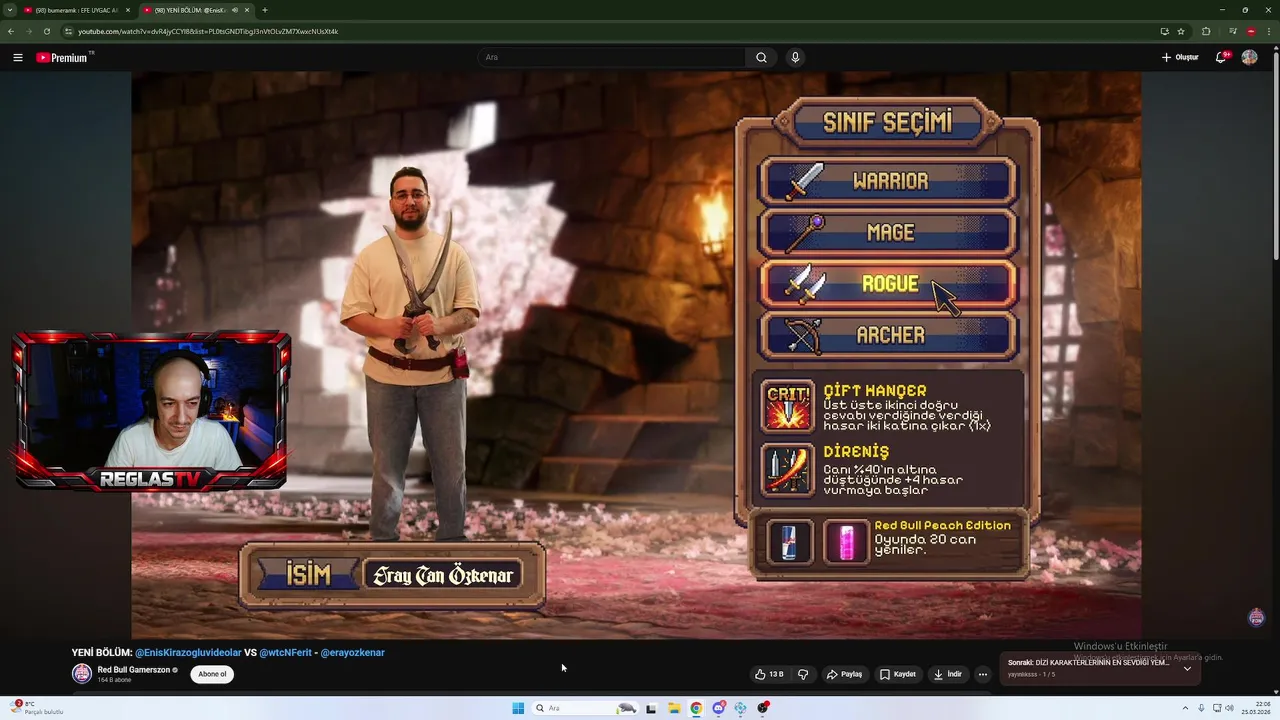Click the pink Peach Edition can icon
Screen dimensions: 1280x720
click(x=846, y=542)
